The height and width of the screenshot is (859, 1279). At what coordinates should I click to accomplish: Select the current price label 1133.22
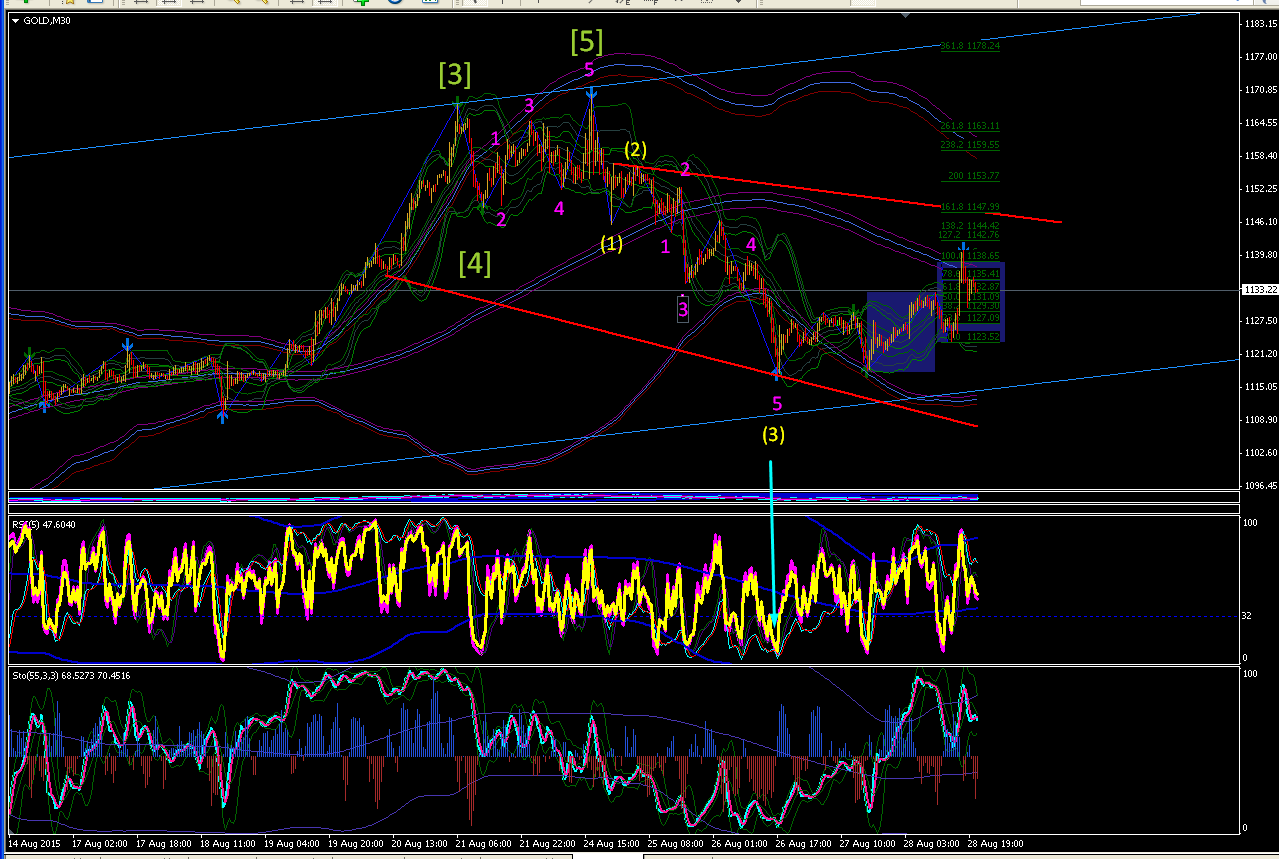1258,290
